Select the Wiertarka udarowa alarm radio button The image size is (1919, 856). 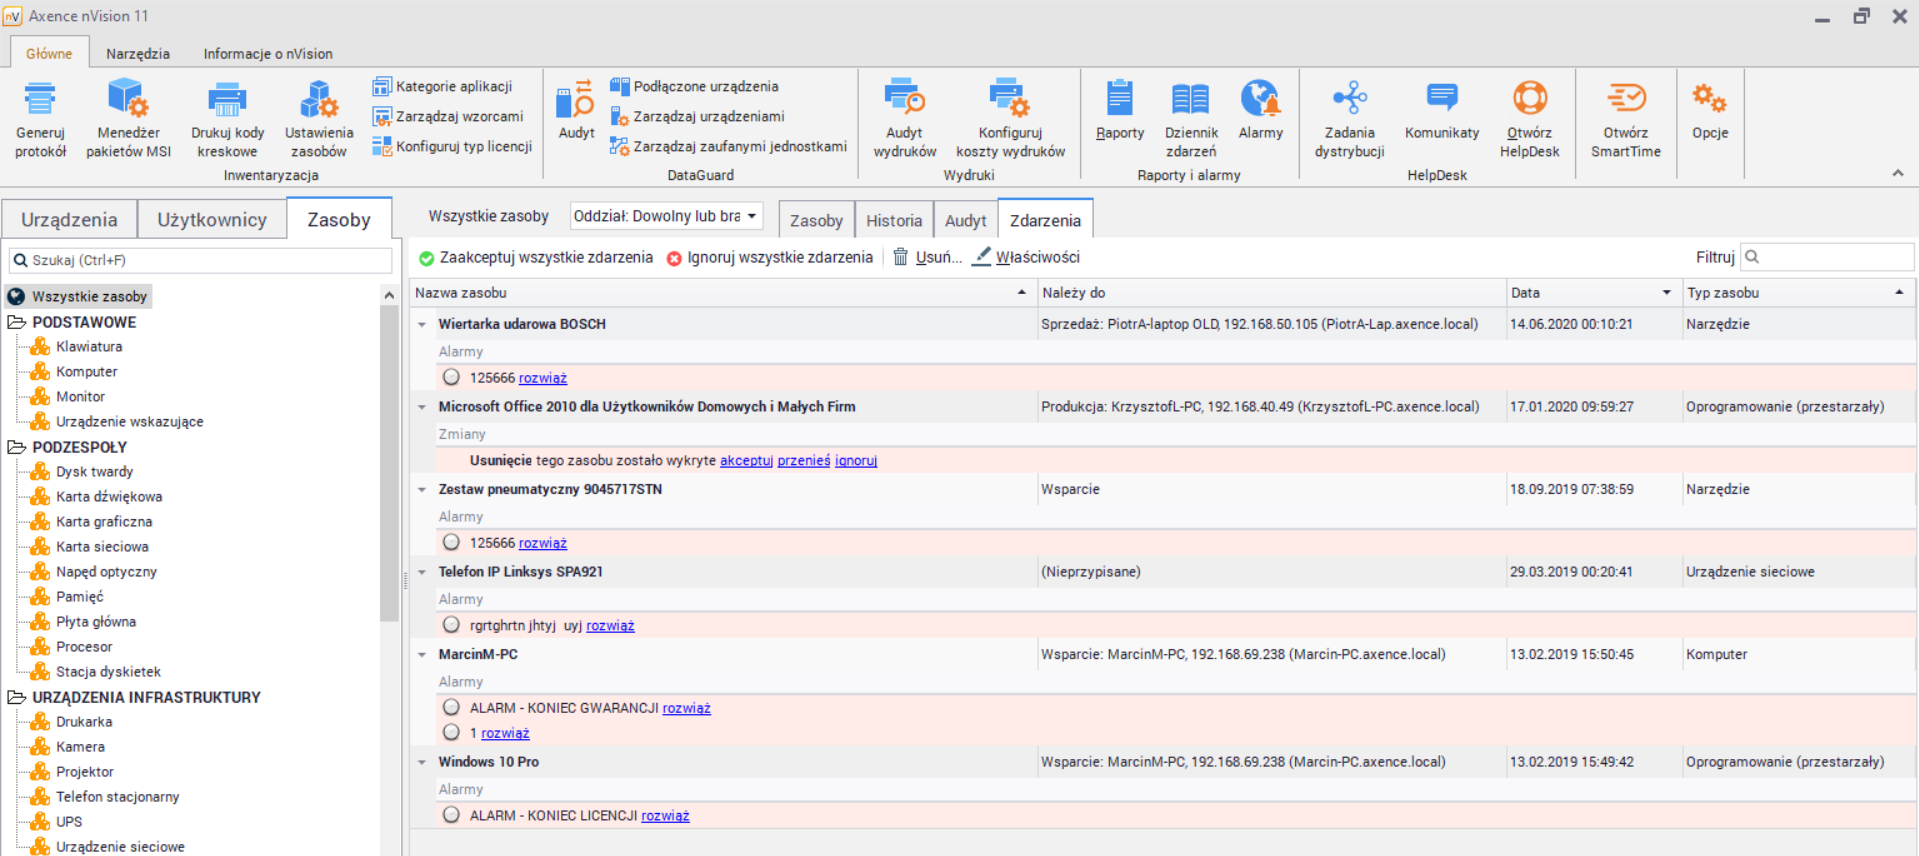click(x=452, y=378)
